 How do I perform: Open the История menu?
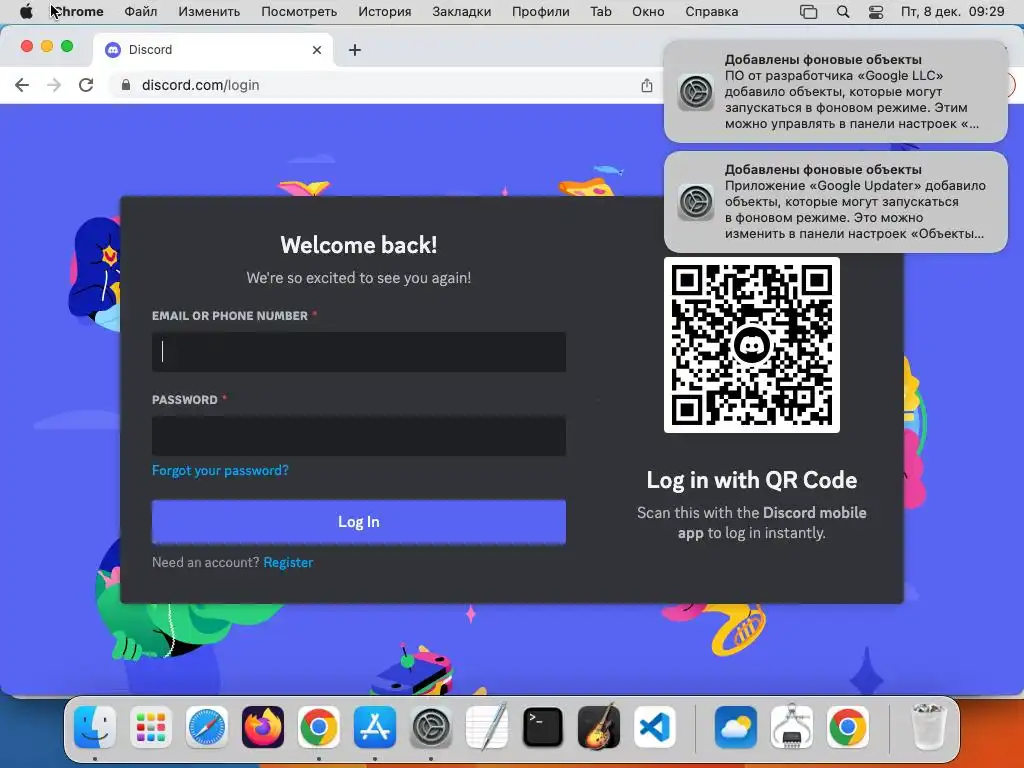385,12
